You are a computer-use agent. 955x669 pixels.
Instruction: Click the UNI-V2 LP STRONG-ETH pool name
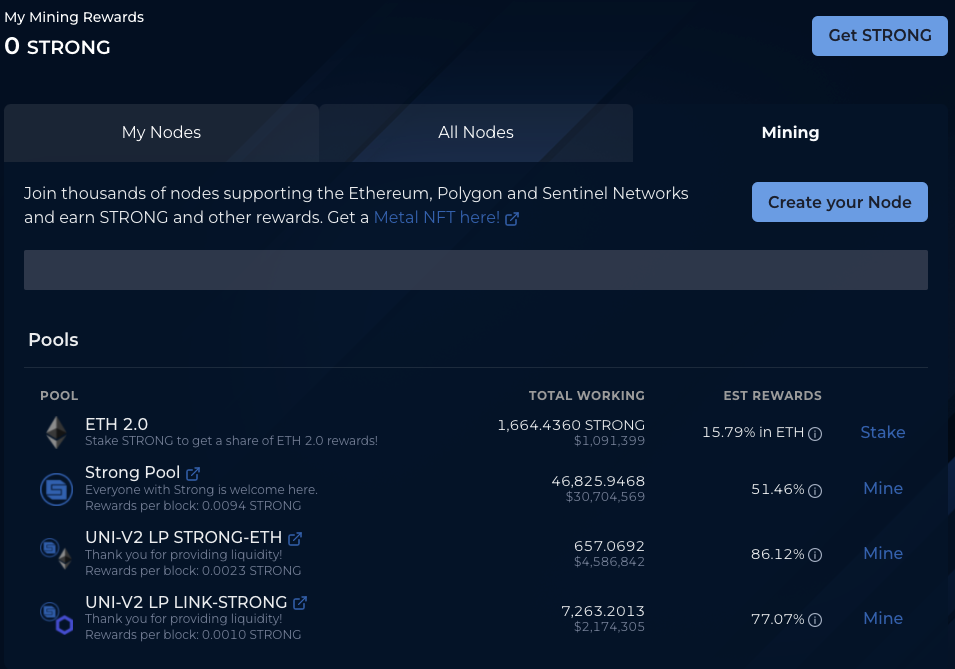click(183, 537)
